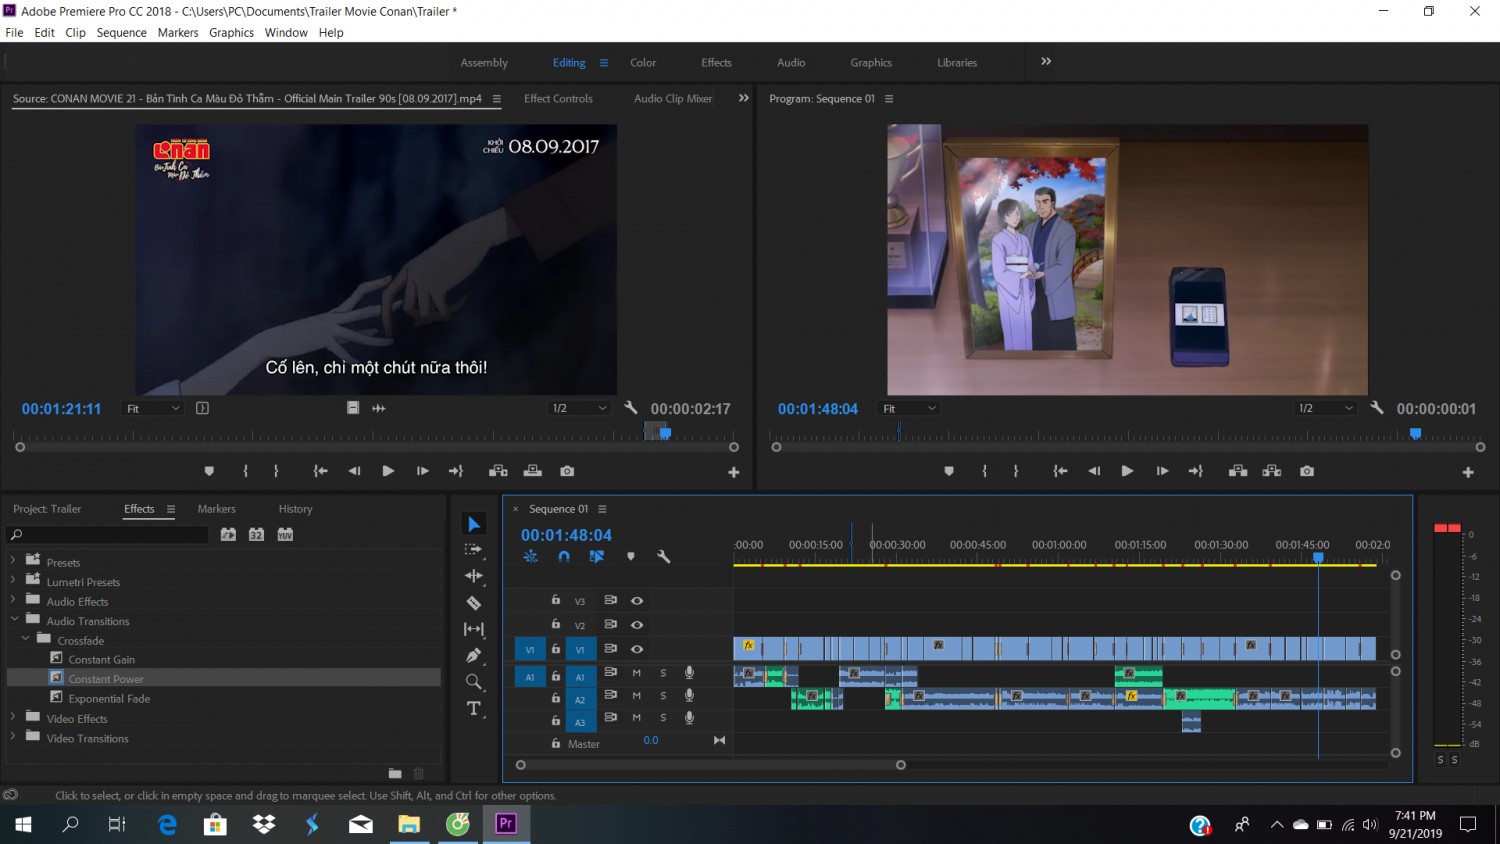The width and height of the screenshot is (1500, 844).
Task: Enable the Snap magnet icon in timeline
Action: (564, 557)
